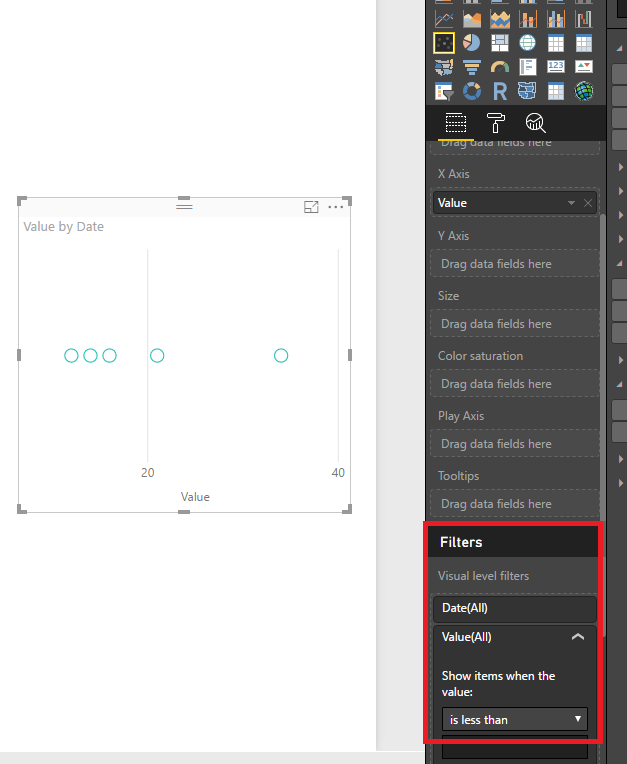Select the Gauge visualization
This screenshot has width=627, height=764.
pyautogui.click(x=500, y=67)
